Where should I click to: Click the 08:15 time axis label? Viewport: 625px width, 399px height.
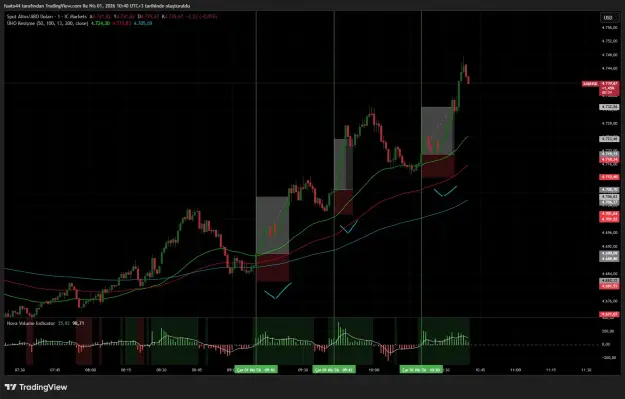(126, 370)
